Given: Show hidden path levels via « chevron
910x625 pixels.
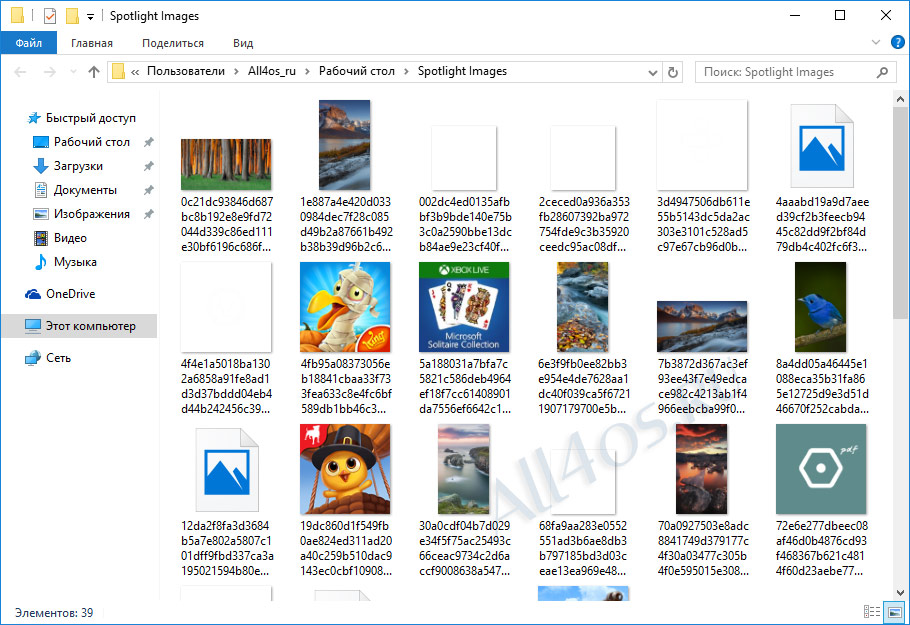Looking at the screenshot, I should pyautogui.click(x=135, y=72).
